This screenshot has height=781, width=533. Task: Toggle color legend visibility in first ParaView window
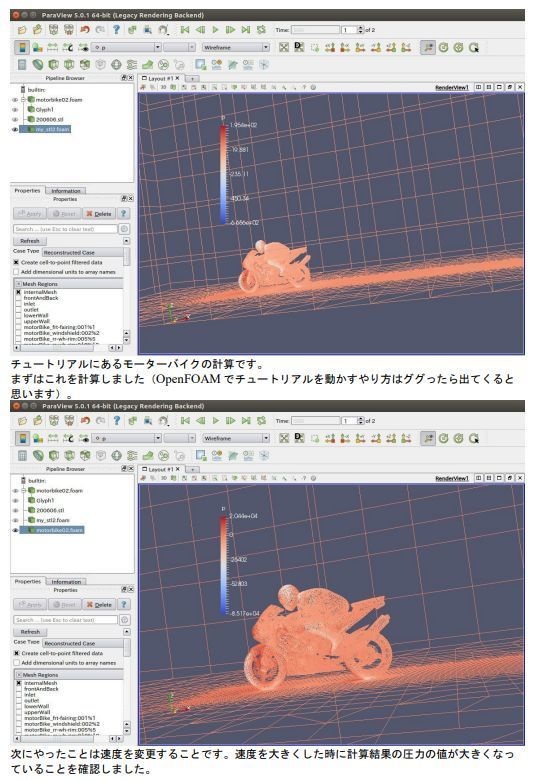tap(22, 47)
